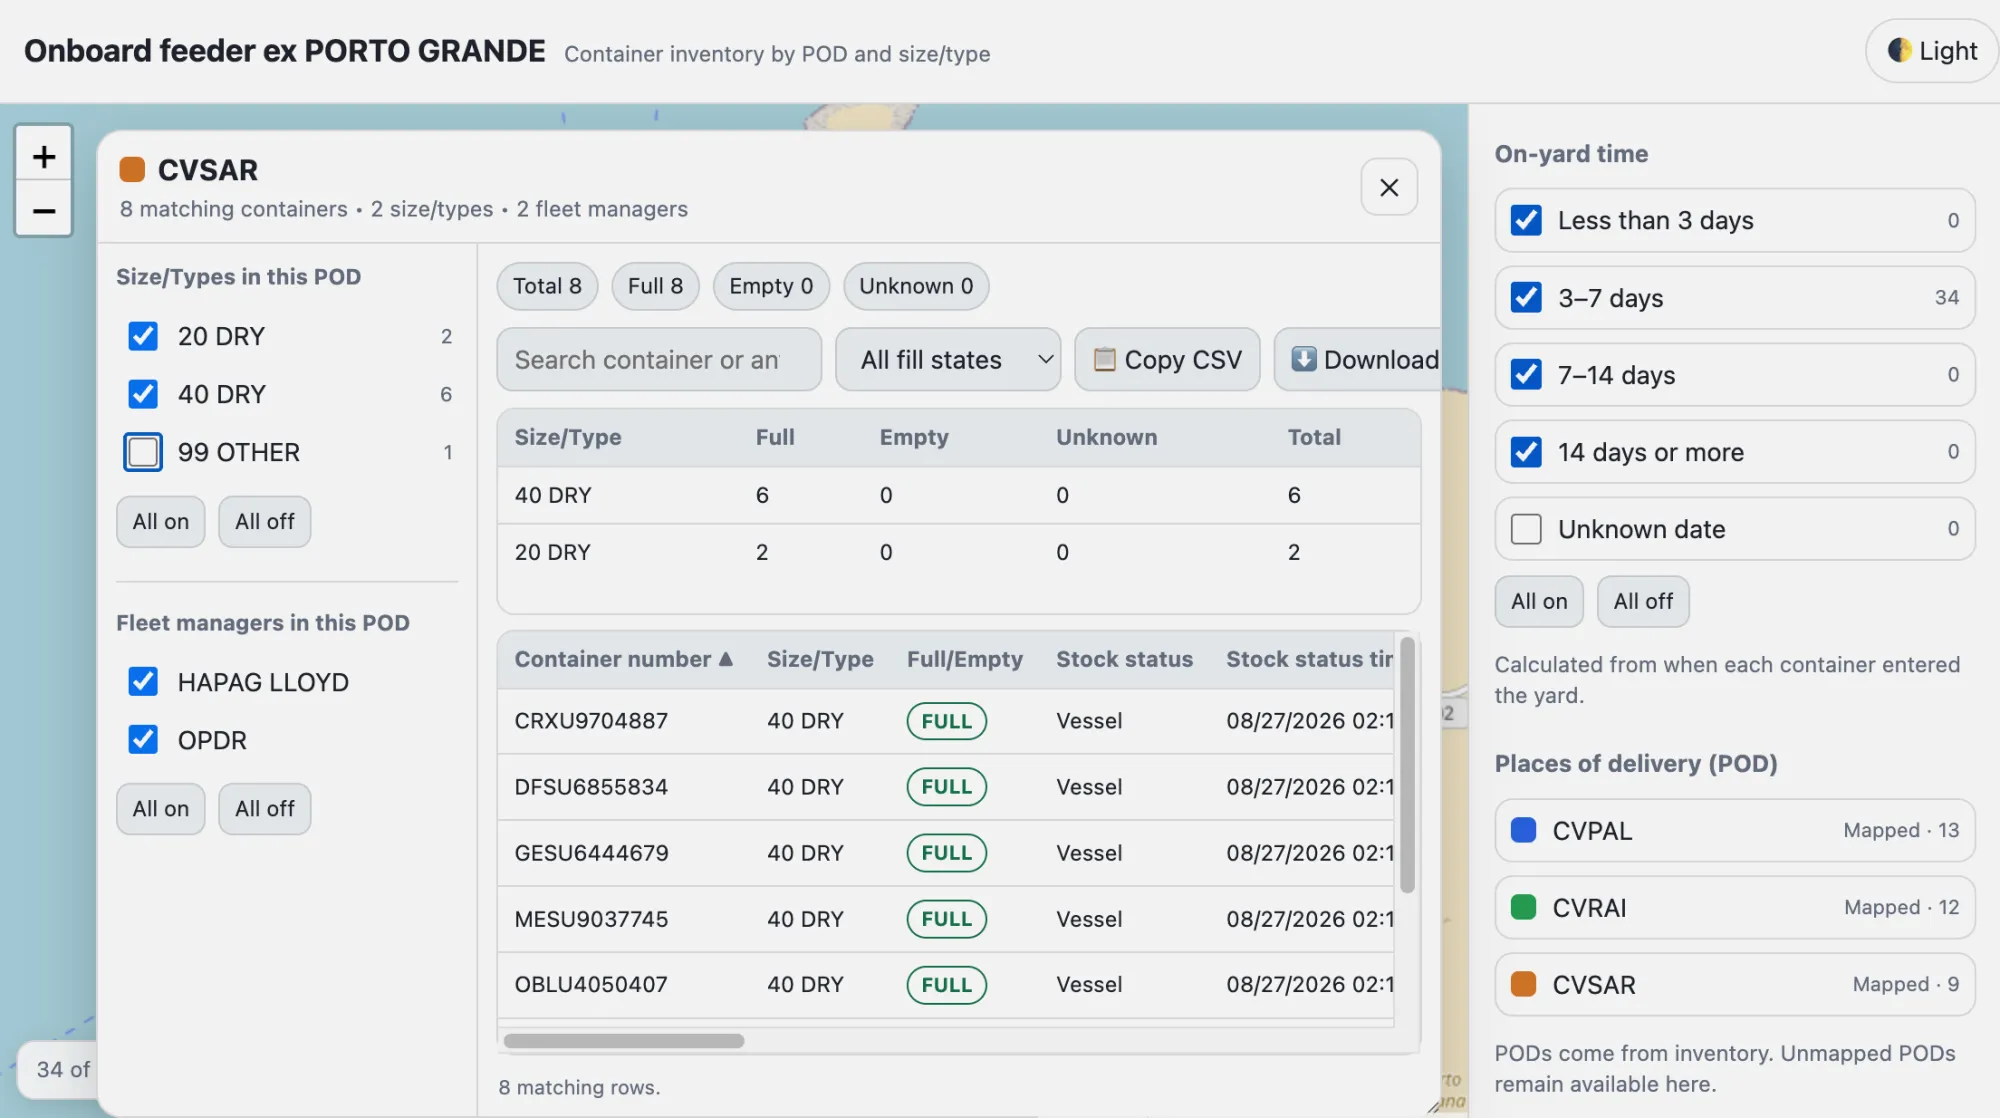Open the All fill states dropdown
The width and height of the screenshot is (2000, 1118).
(948, 359)
